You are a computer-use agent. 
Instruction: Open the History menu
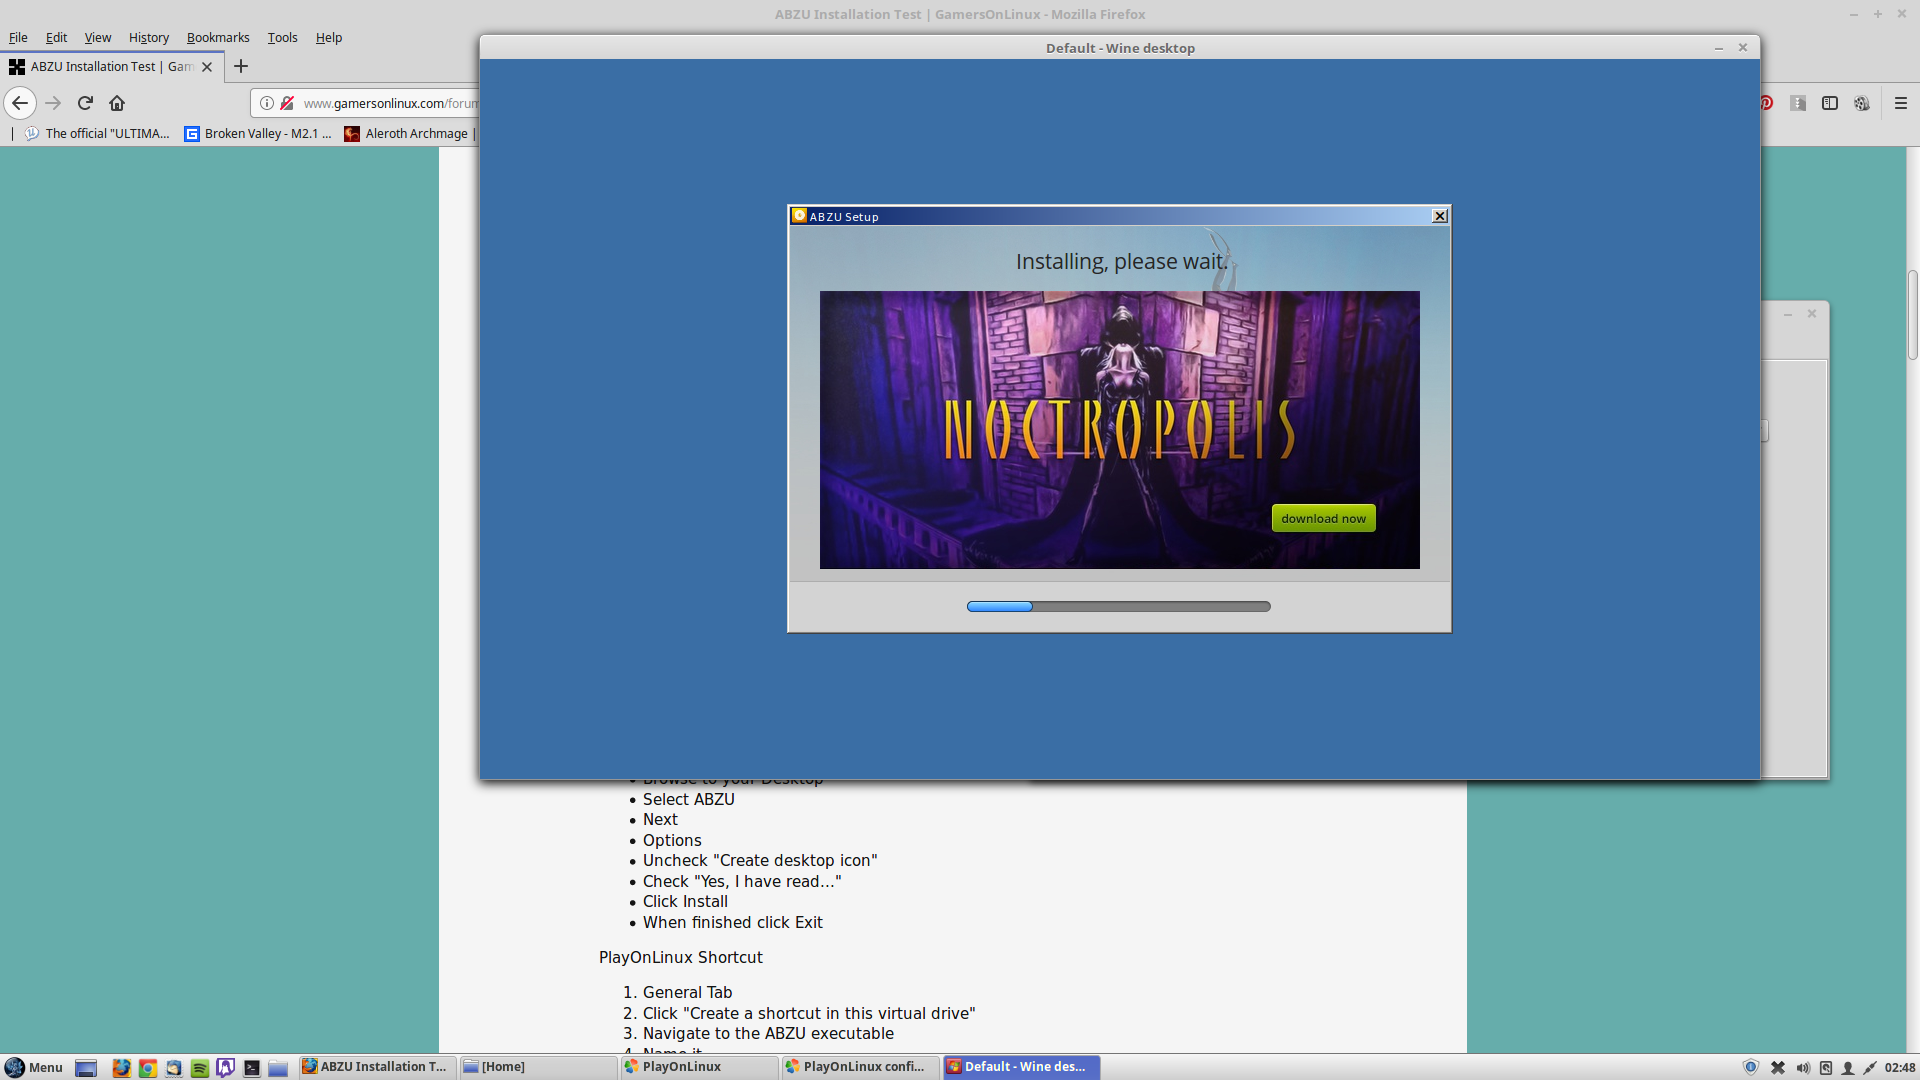149,37
